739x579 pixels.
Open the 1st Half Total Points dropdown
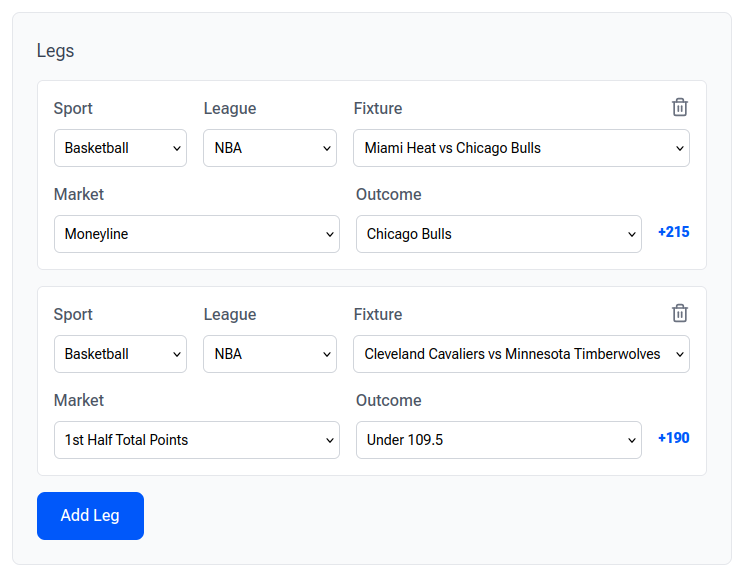197,440
